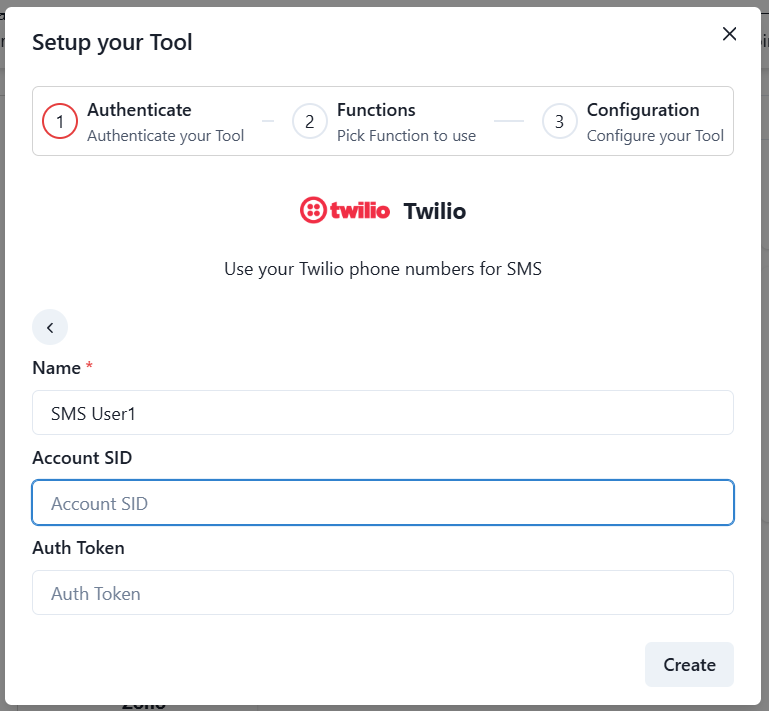Viewport: 769px width, 711px height.
Task: Click the bold Twilio title text
Action: click(x=435, y=211)
